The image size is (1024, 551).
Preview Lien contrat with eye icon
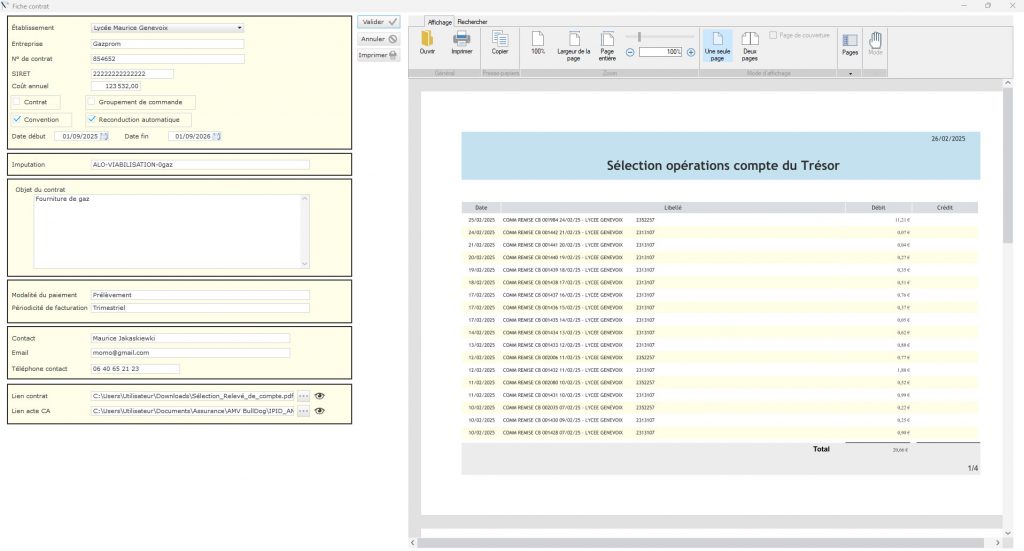pos(320,396)
